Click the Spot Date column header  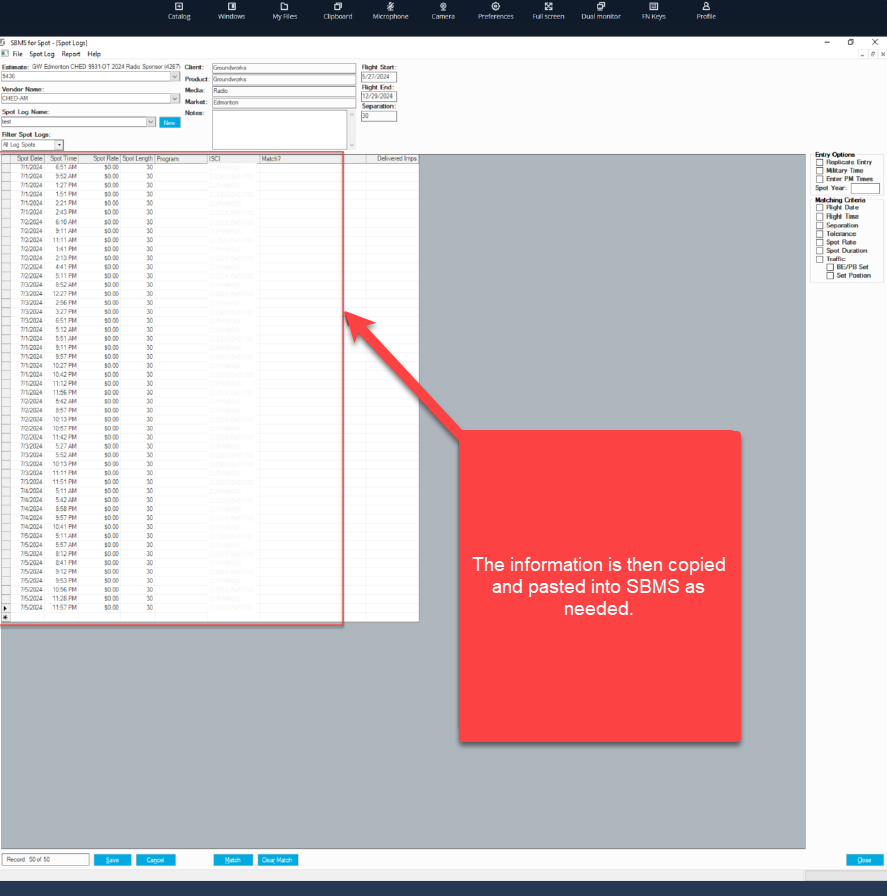(x=27, y=159)
